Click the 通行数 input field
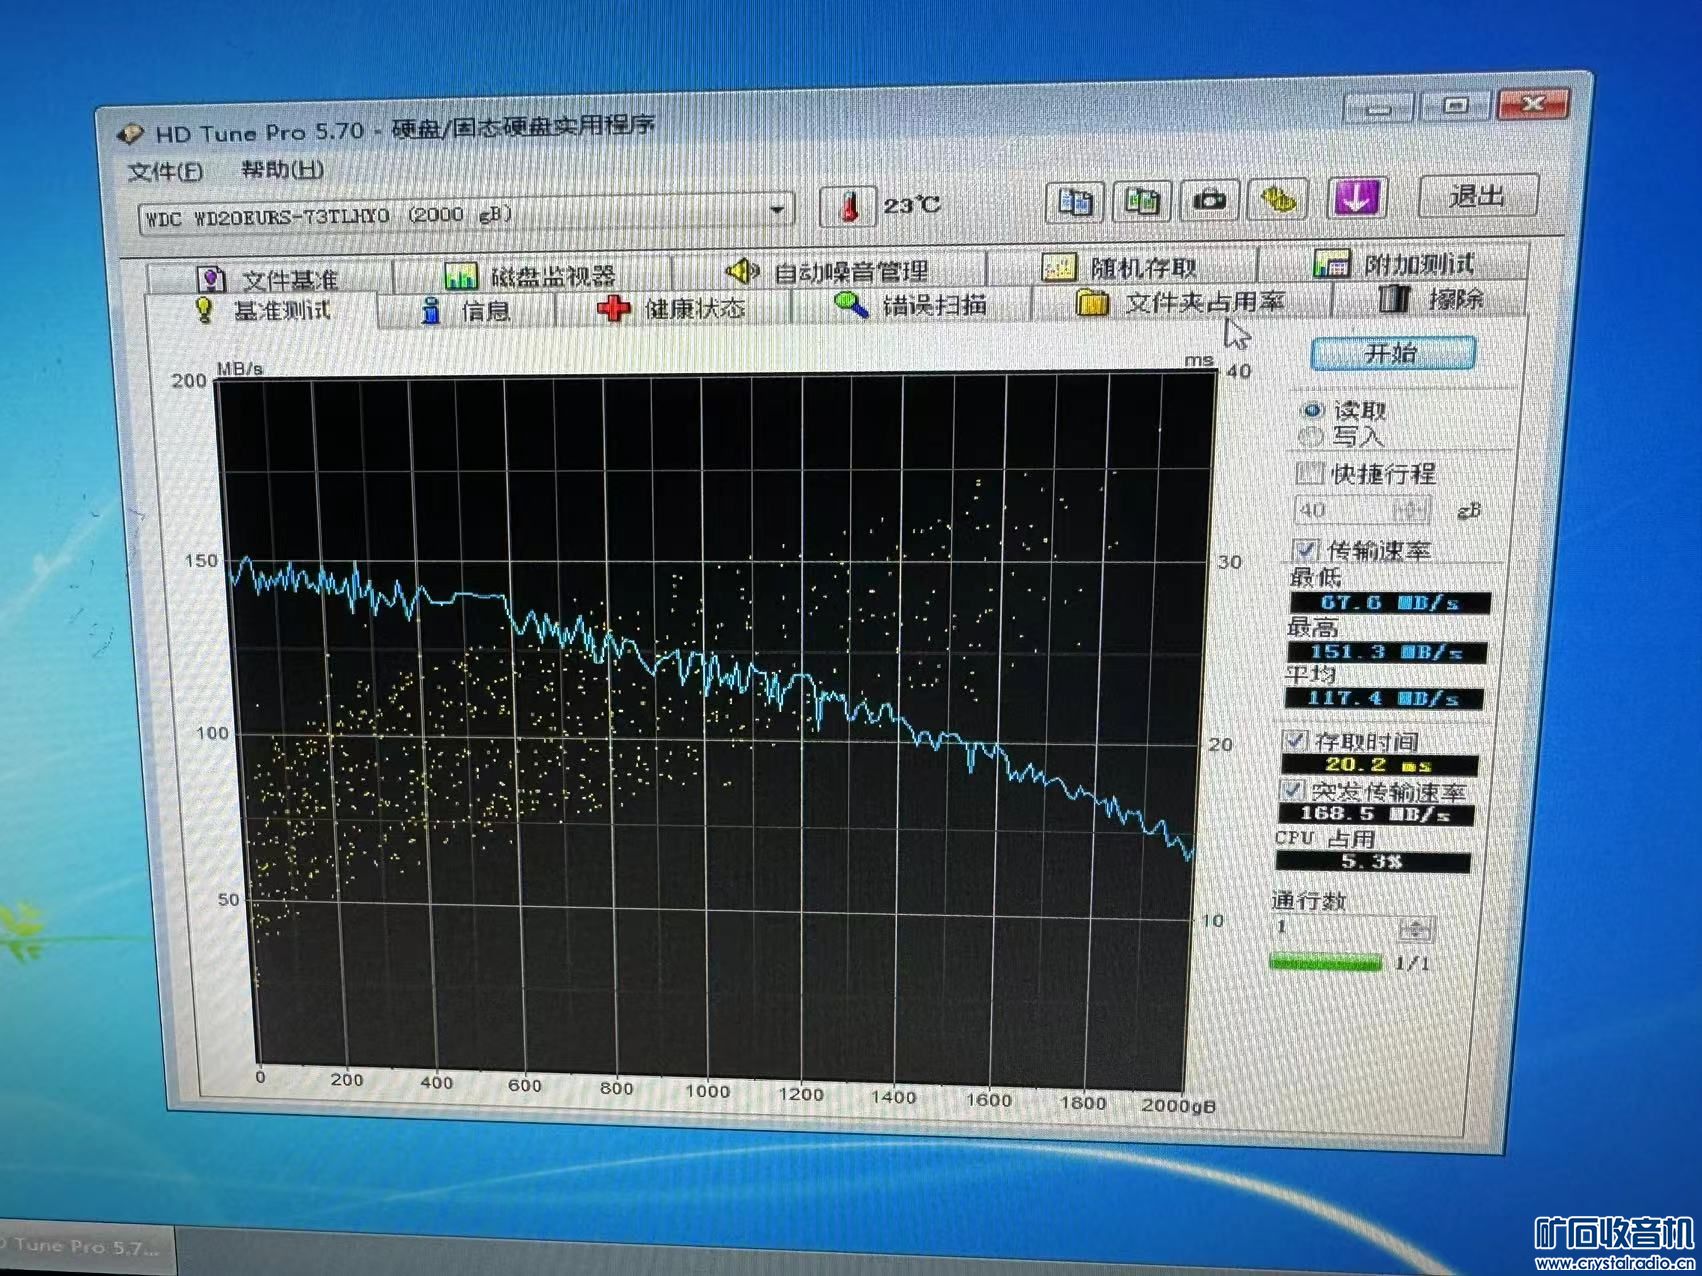Viewport: 1702px width, 1276px height. point(1337,927)
